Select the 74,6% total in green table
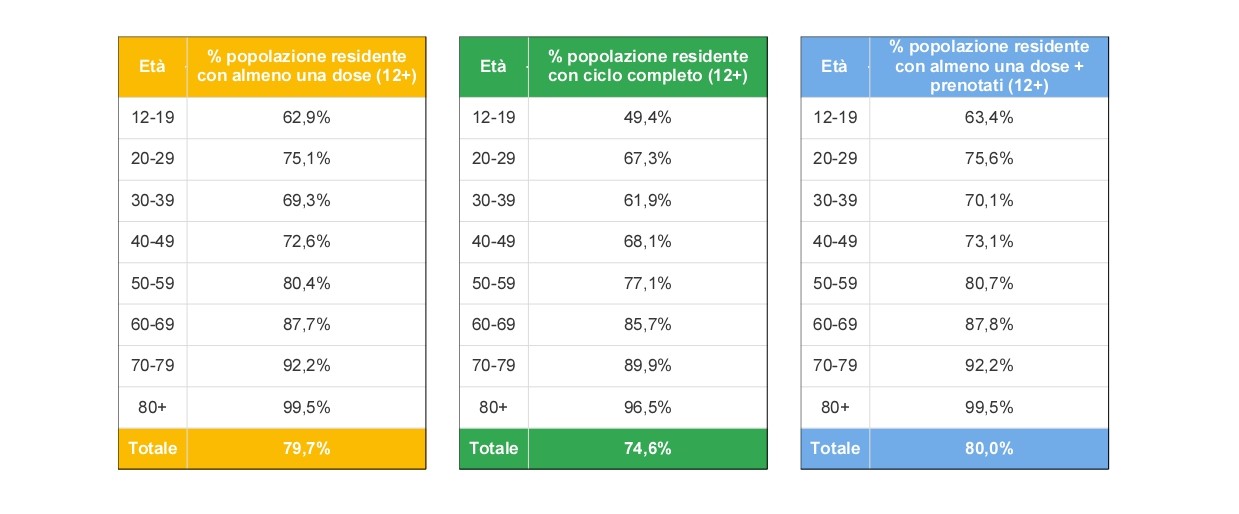The width and height of the screenshot is (1239, 514). pyautogui.click(x=647, y=448)
